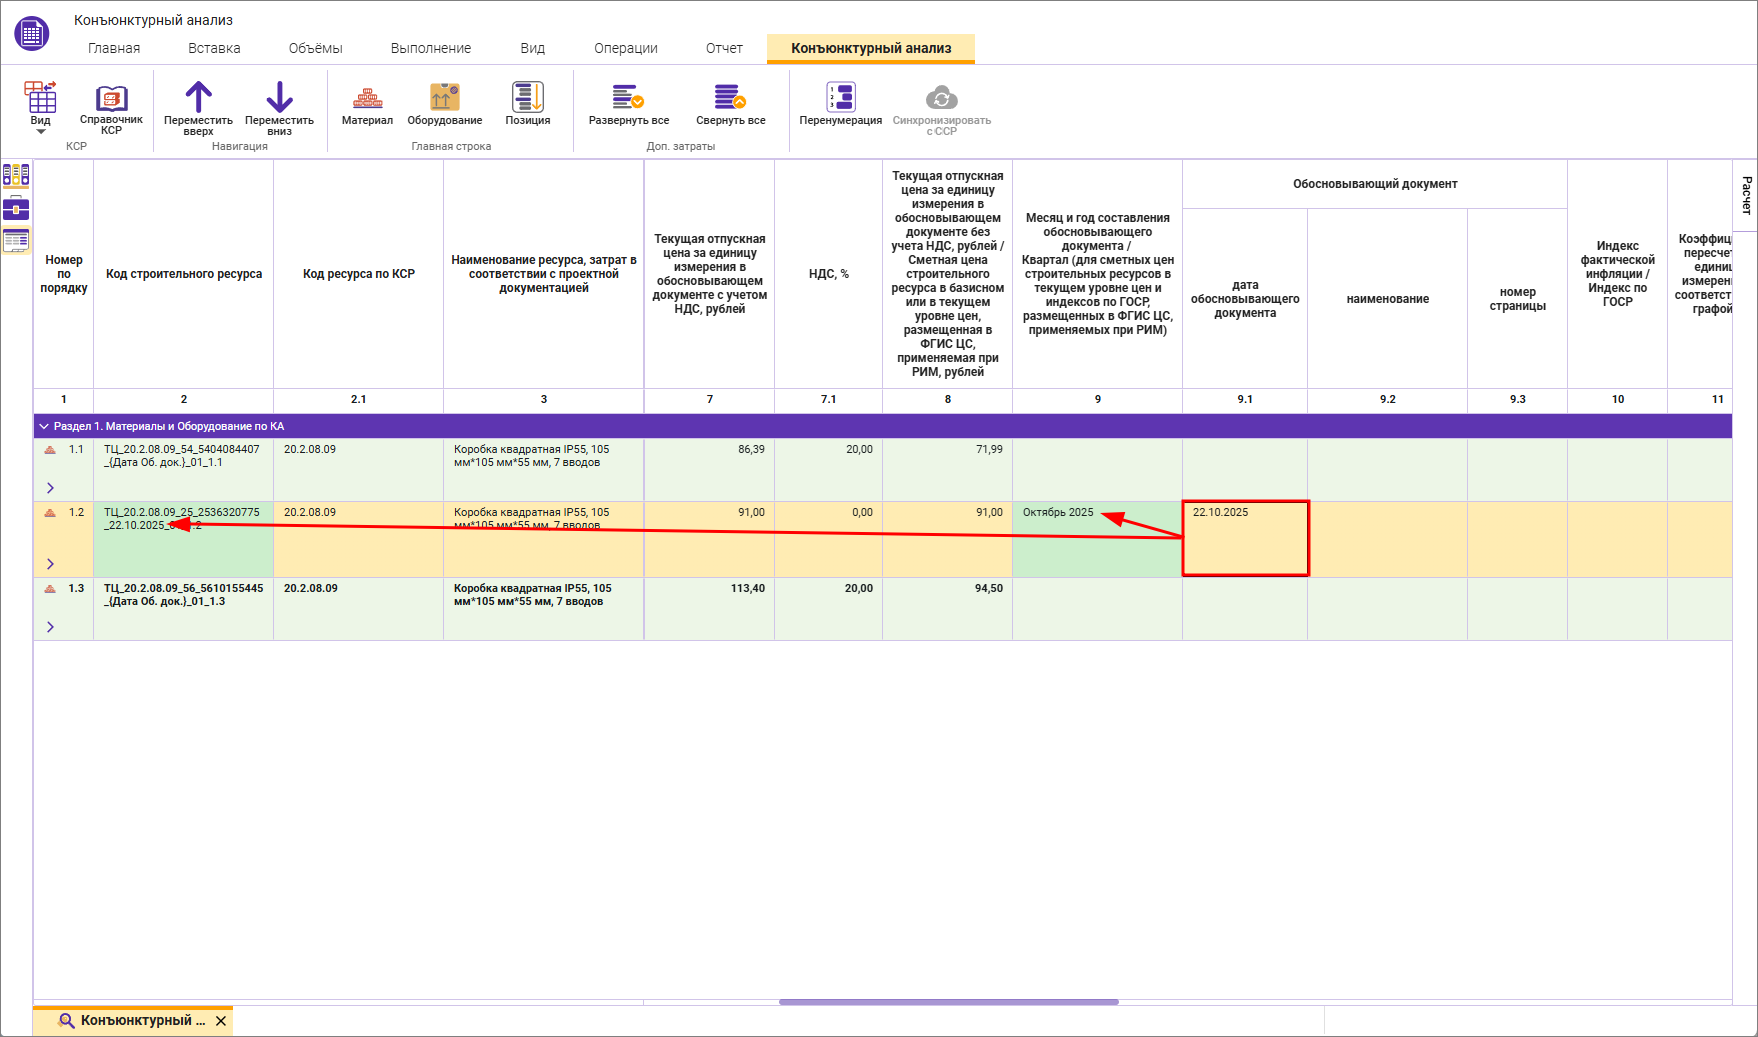Viewport: 1758px width, 1037px height.
Task: Open the vertical Расчет side panel
Action: 1746,195
